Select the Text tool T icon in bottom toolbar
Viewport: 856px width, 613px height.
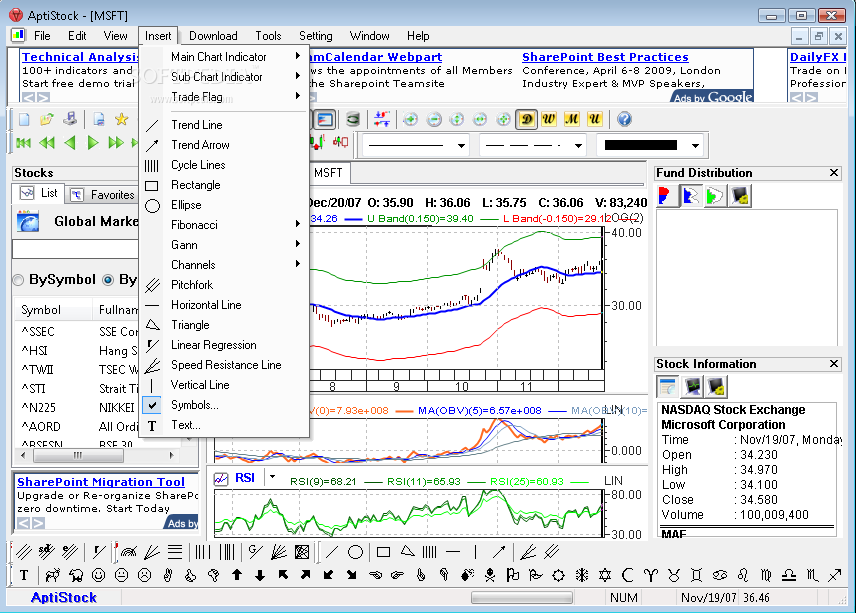[24, 575]
